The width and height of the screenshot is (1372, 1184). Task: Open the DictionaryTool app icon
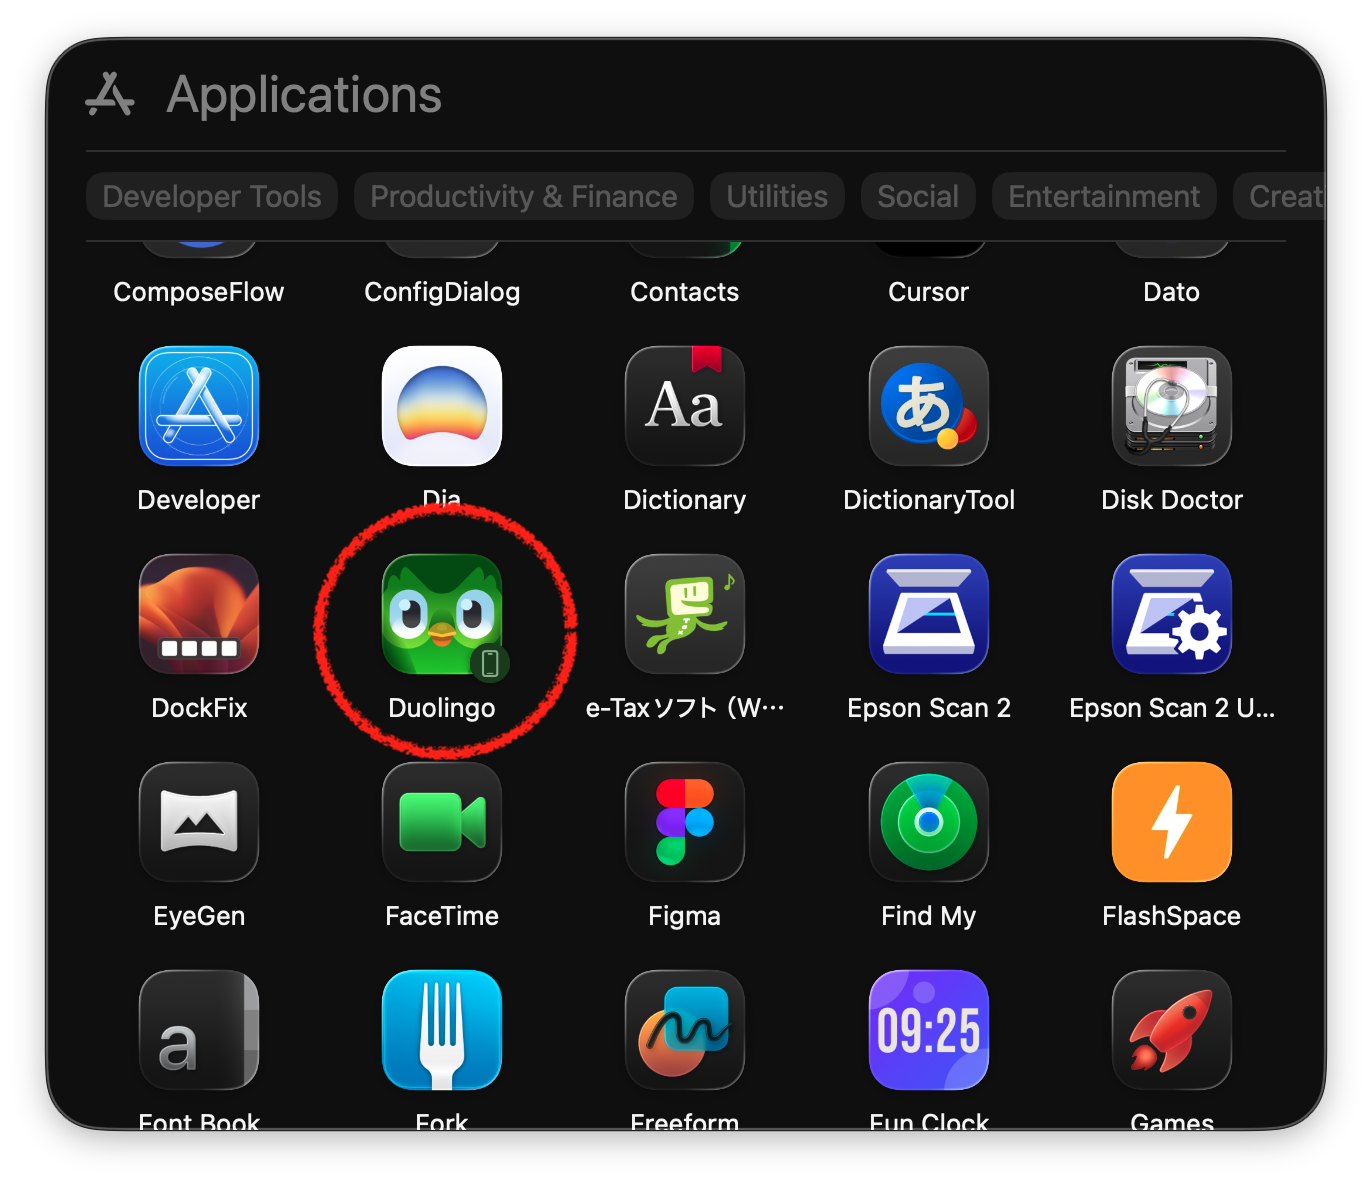point(929,406)
